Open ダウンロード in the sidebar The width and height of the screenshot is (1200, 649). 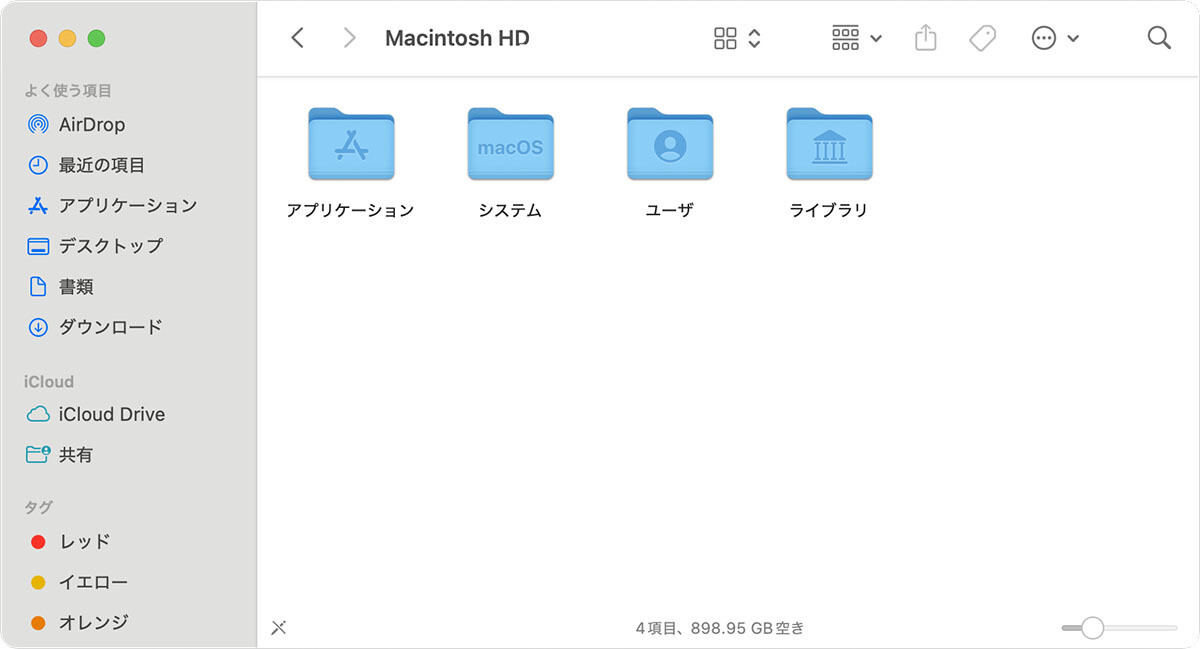coord(96,326)
